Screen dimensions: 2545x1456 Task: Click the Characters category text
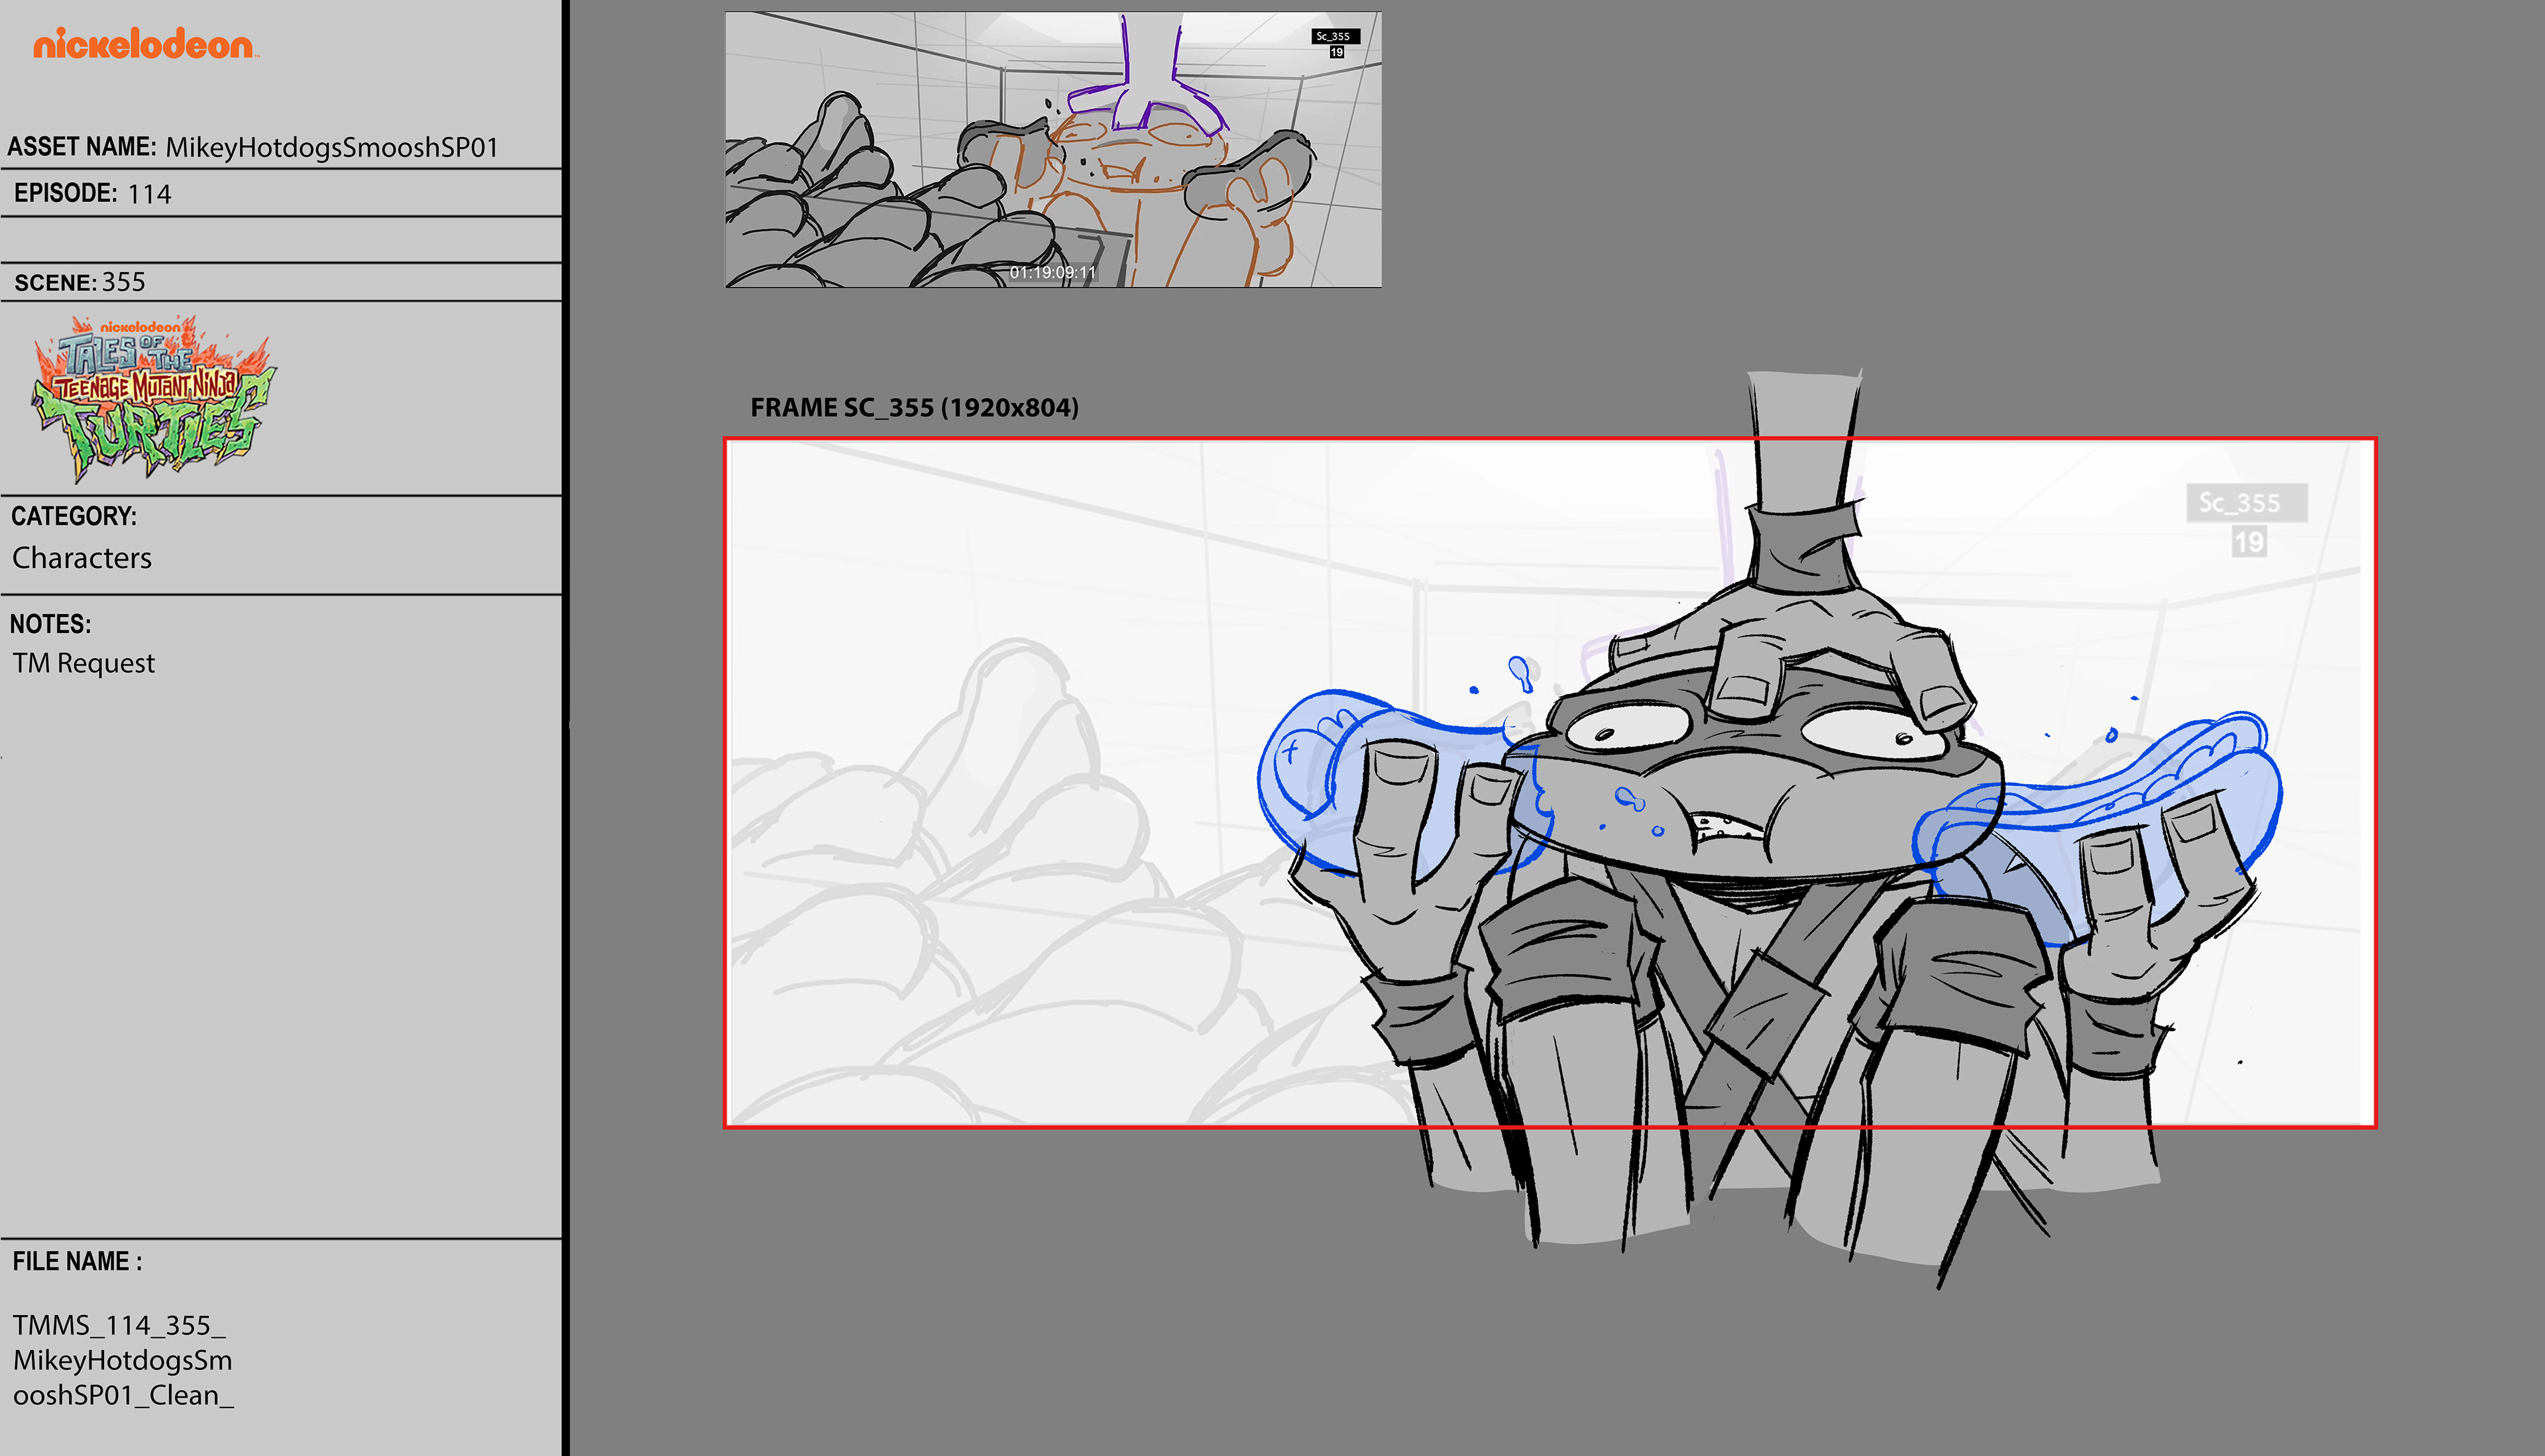(x=82, y=557)
